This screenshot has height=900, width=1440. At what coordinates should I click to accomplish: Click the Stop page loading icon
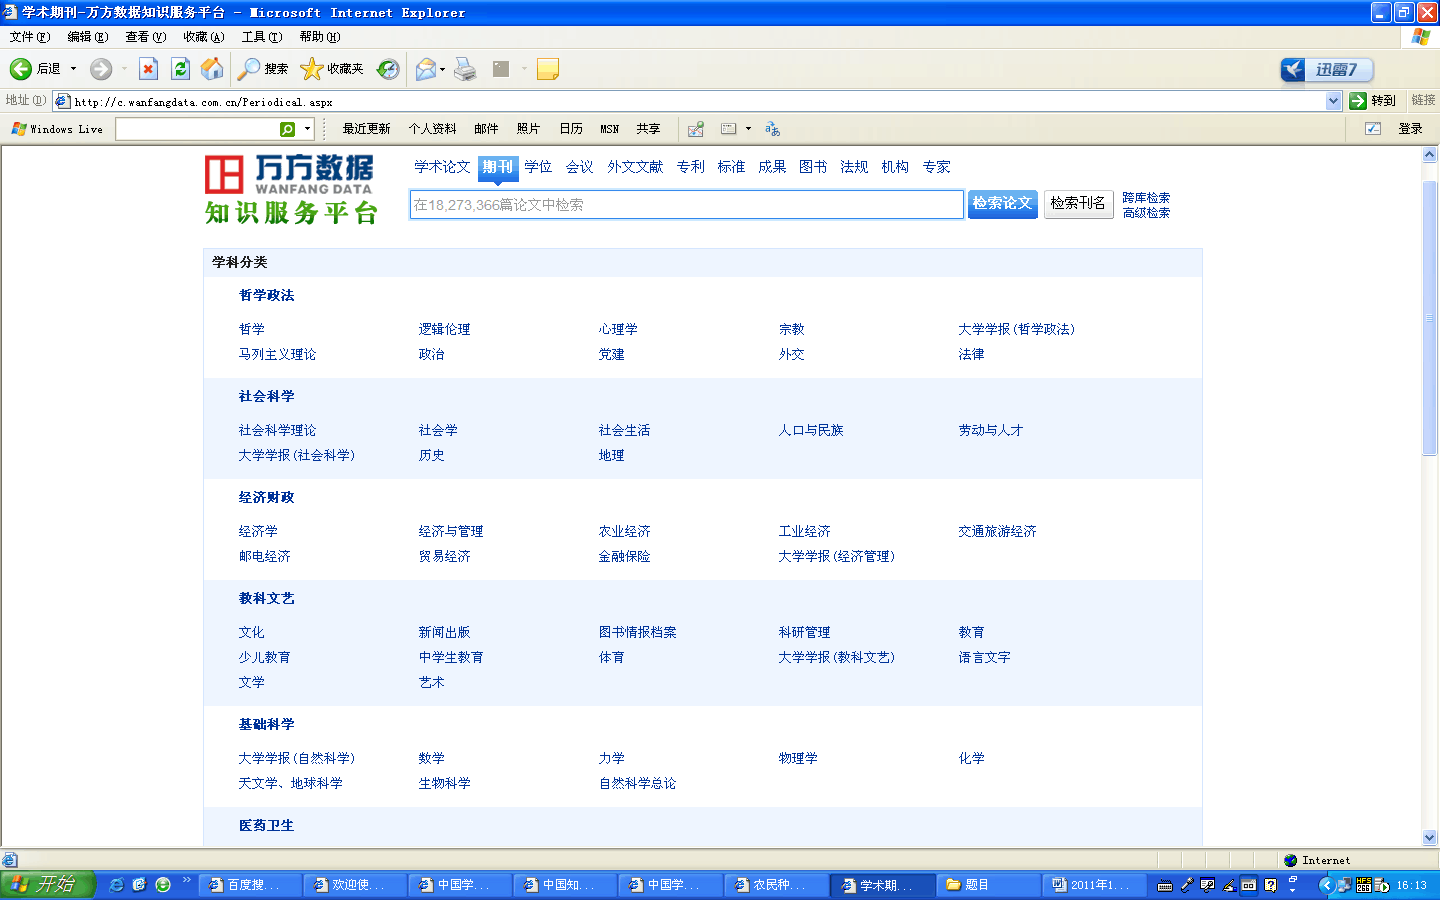pos(148,69)
